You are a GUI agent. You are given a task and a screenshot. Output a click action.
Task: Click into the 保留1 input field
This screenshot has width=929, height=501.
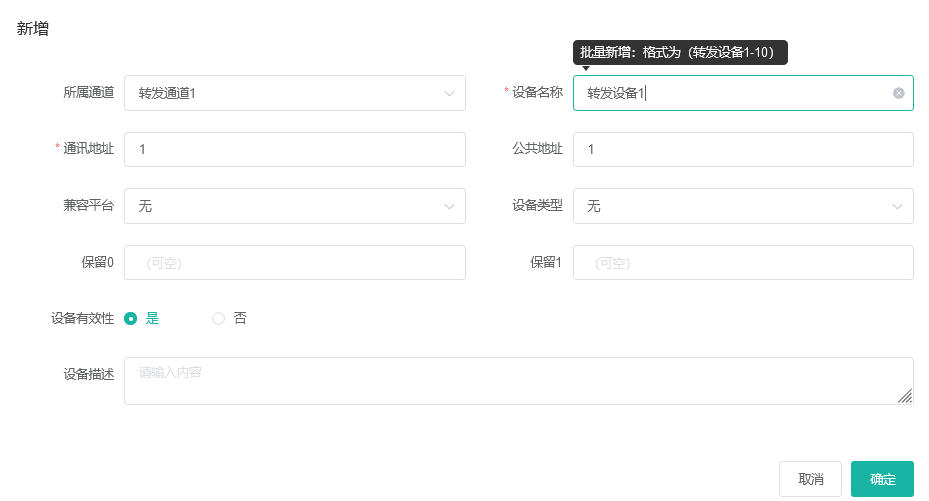pyautogui.click(x=743, y=262)
